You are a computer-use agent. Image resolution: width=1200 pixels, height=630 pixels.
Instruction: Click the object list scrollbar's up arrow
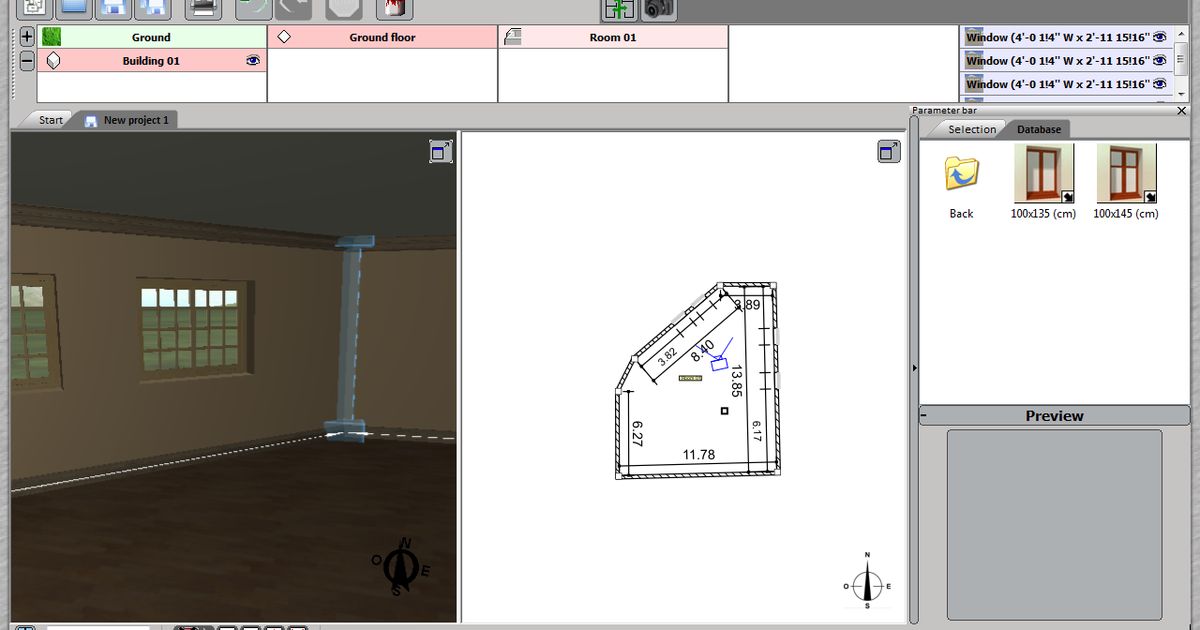pos(1182,32)
